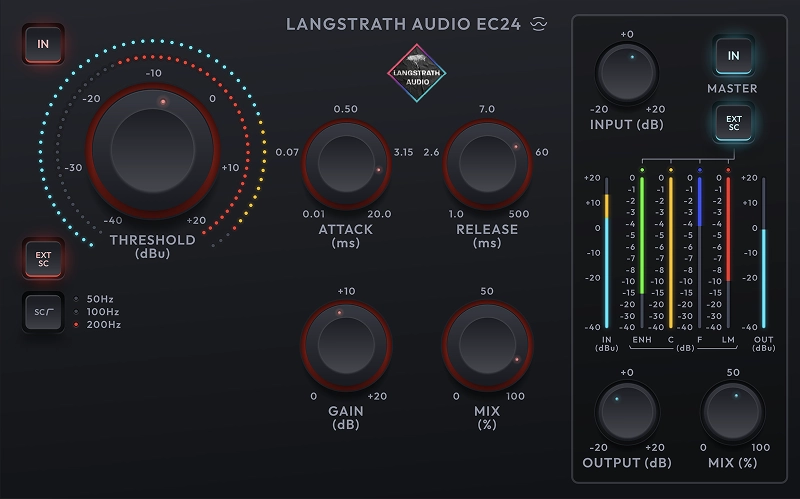Toggle the red EXT SC sidechain button
Screen dimensions: 800x499
point(43,259)
